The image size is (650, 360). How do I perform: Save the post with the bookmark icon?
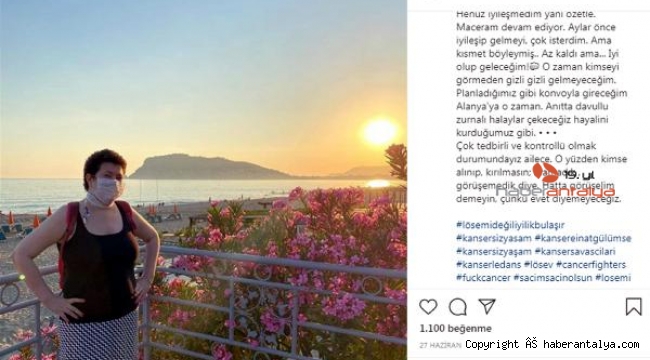pos(633,306)
